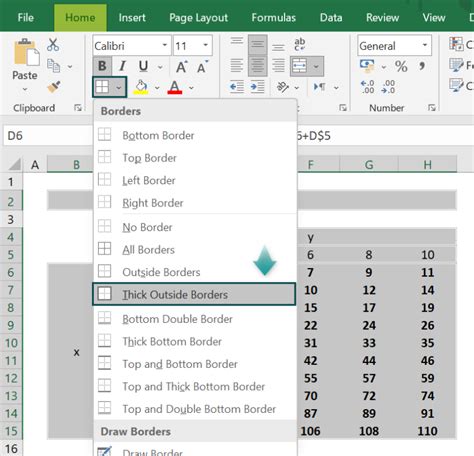Open Number format dialog launcher
474x456 pixels.
432,107
